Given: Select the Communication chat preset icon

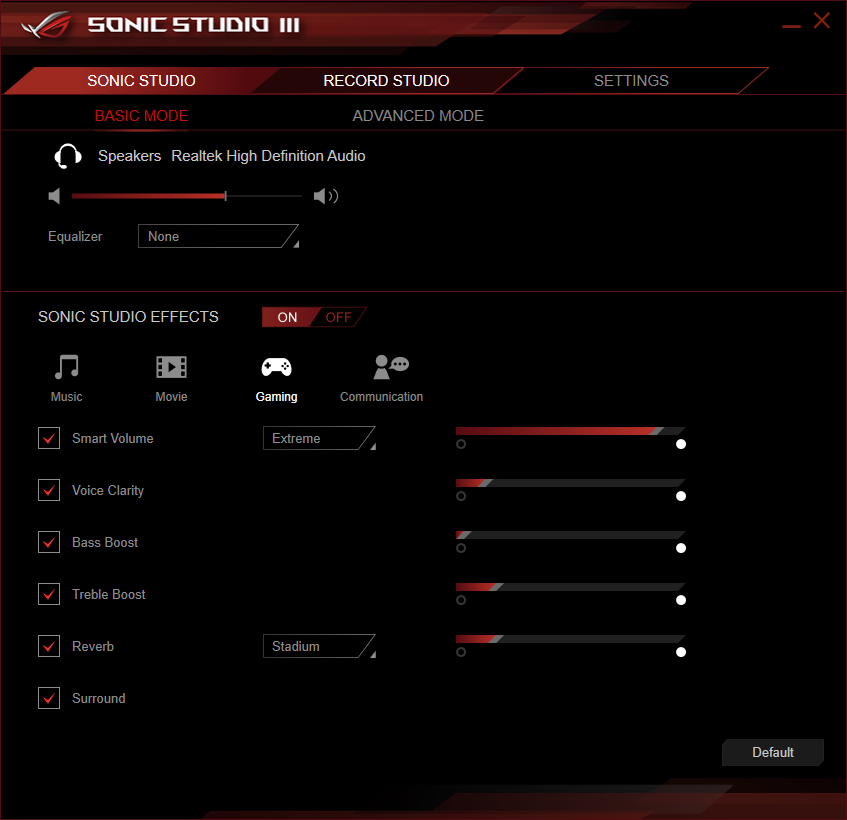Looking at the screenshot, I should pos(391,367).
